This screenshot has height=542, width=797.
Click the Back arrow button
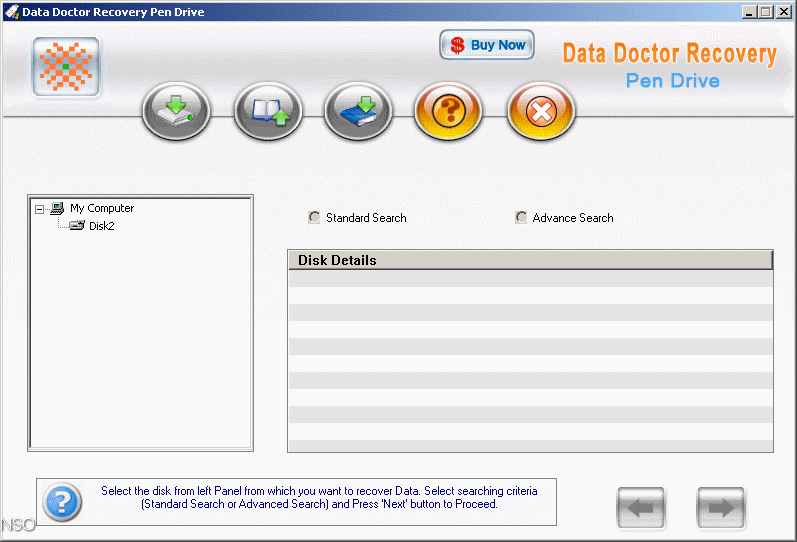point(641,507)
